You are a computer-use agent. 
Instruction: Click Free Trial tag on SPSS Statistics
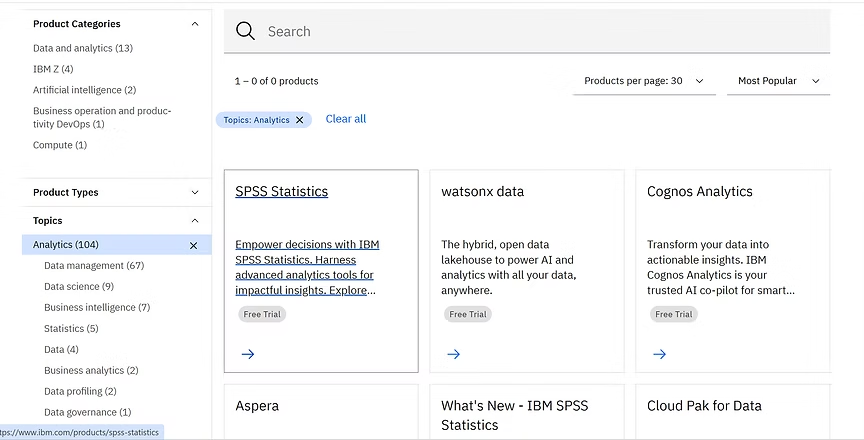tap(262, 314)
